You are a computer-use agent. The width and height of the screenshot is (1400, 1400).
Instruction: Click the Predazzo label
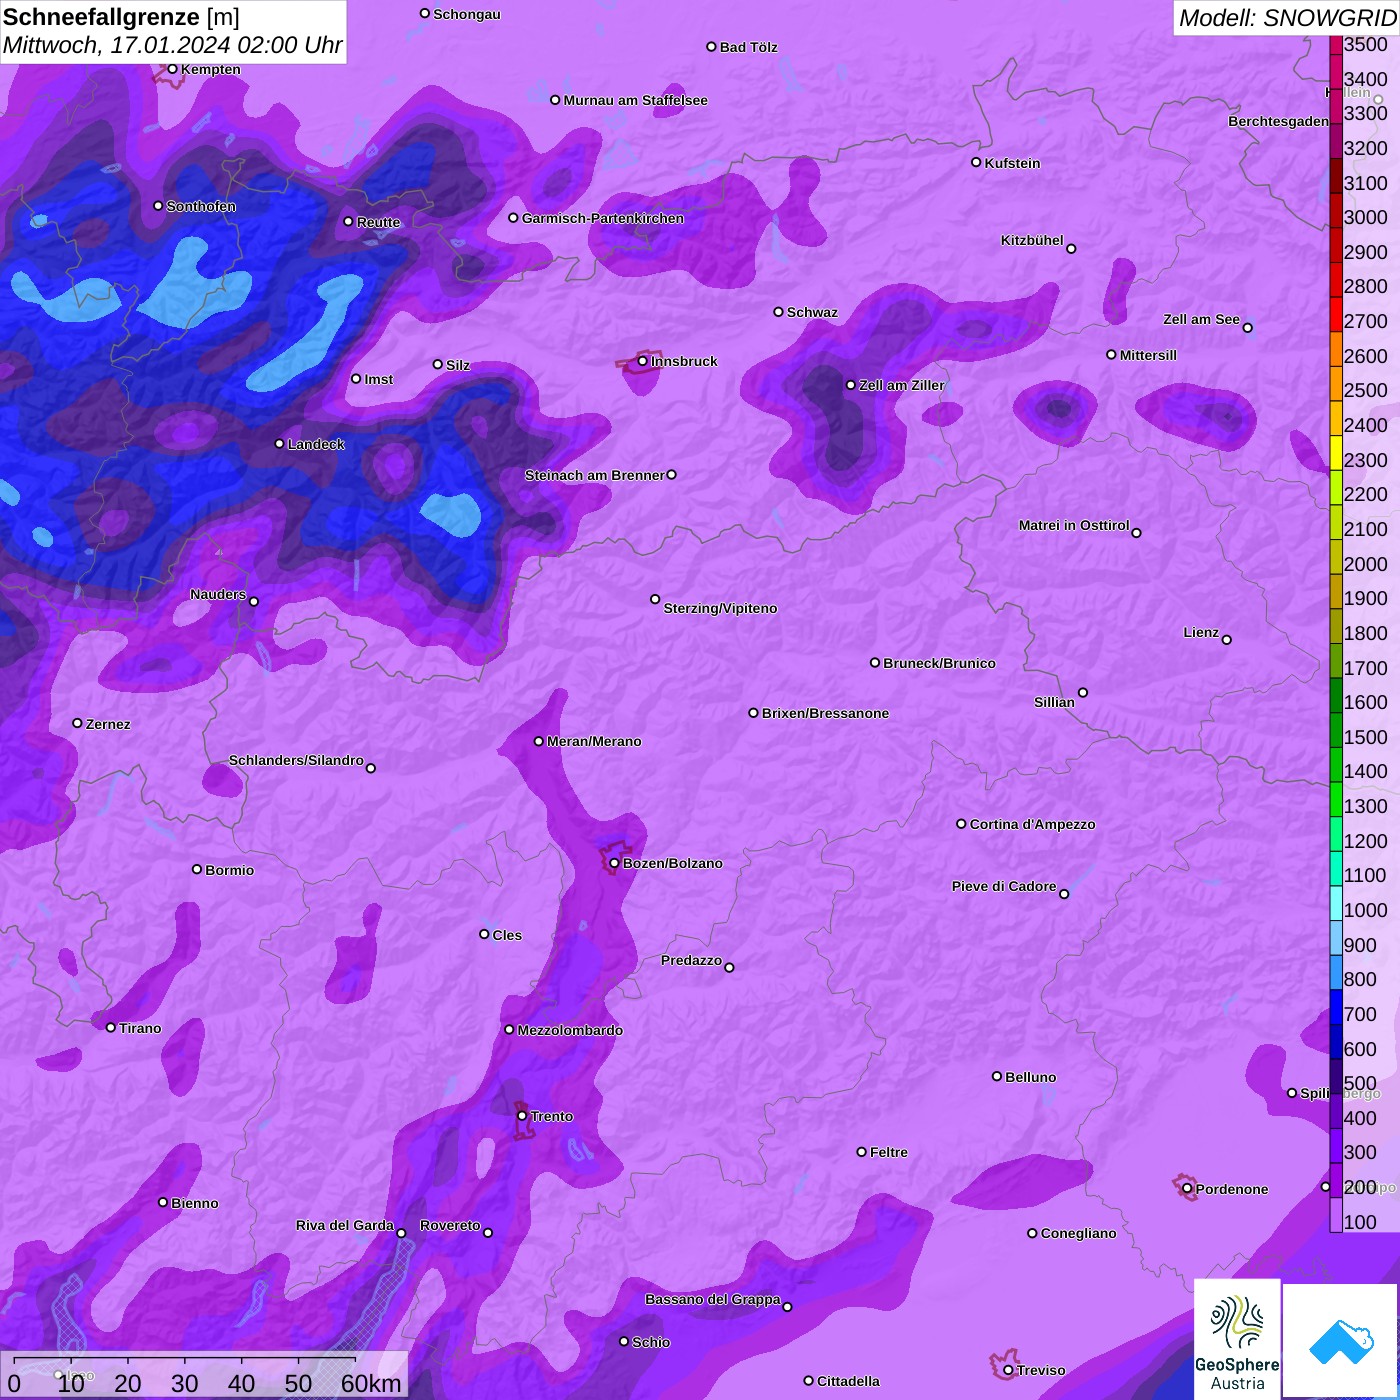[x=691, y=960]
